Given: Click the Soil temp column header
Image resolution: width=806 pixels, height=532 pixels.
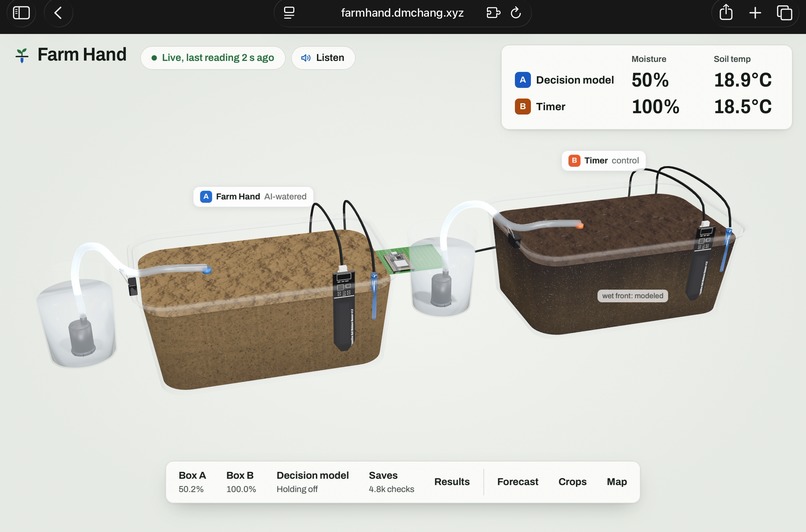Looking at the screenshot, I should 732,59.
